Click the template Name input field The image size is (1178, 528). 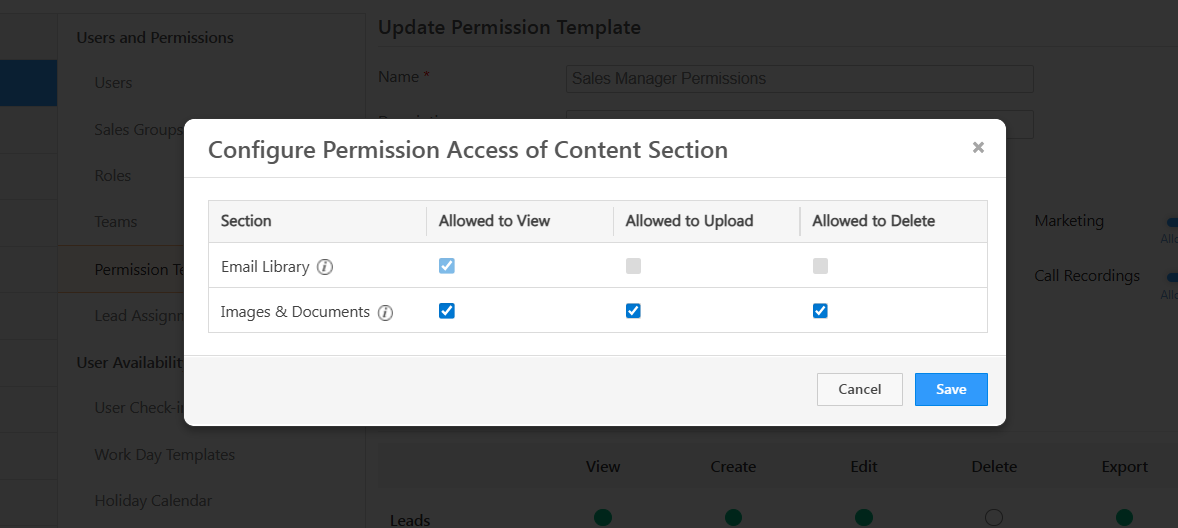[799, 79]
